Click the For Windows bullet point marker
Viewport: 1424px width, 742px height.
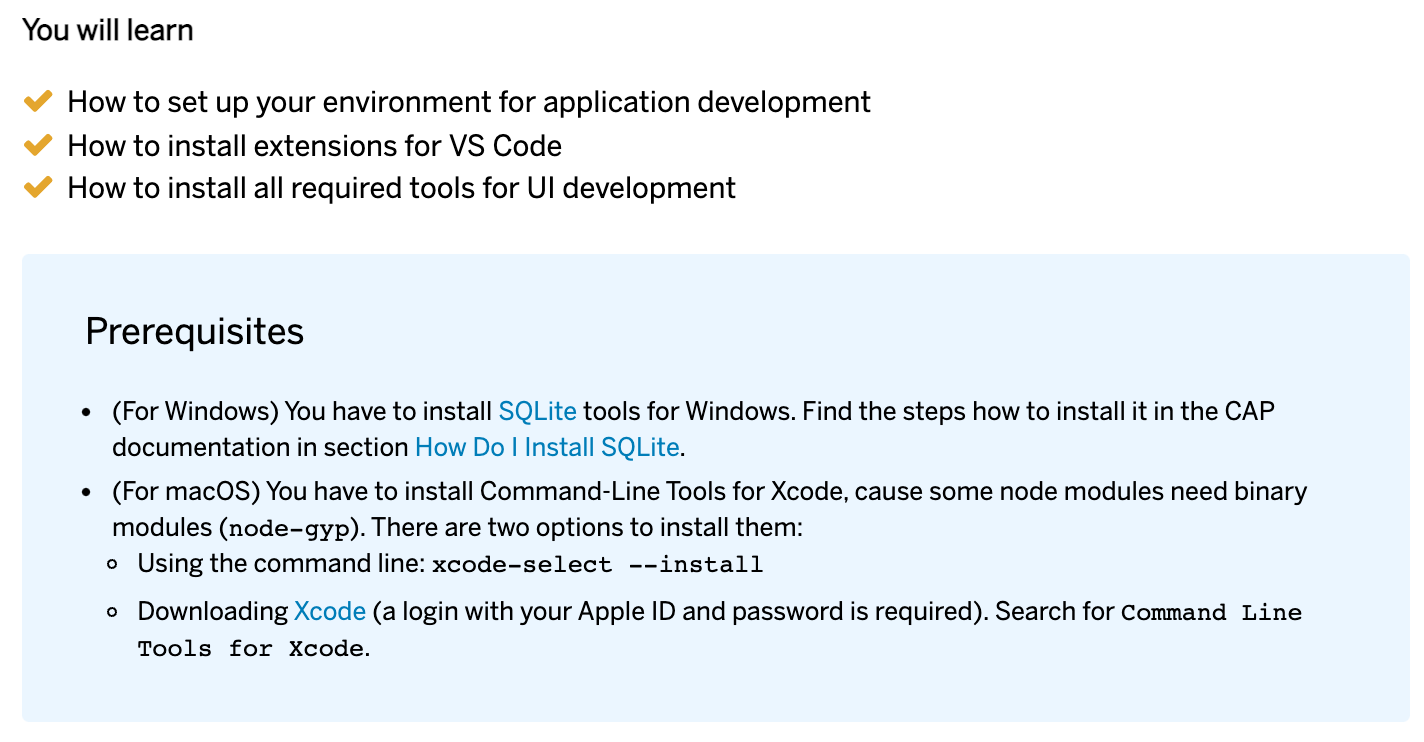[86, 412]
